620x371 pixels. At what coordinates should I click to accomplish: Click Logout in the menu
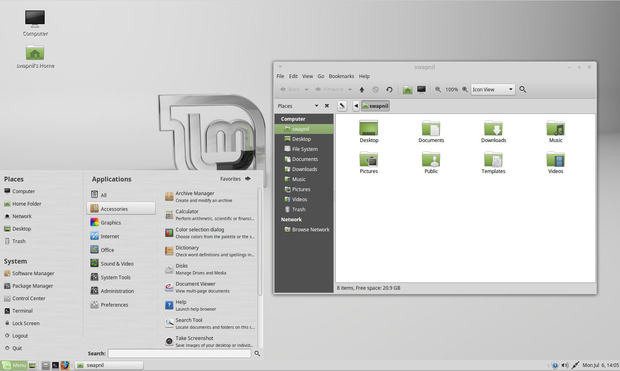point(16,336)
